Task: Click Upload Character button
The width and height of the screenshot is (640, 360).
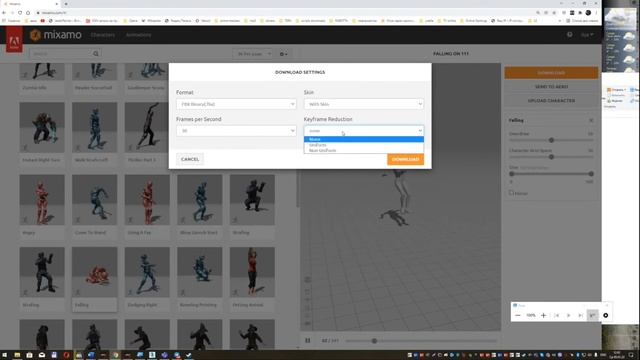Action: (551, 100)
